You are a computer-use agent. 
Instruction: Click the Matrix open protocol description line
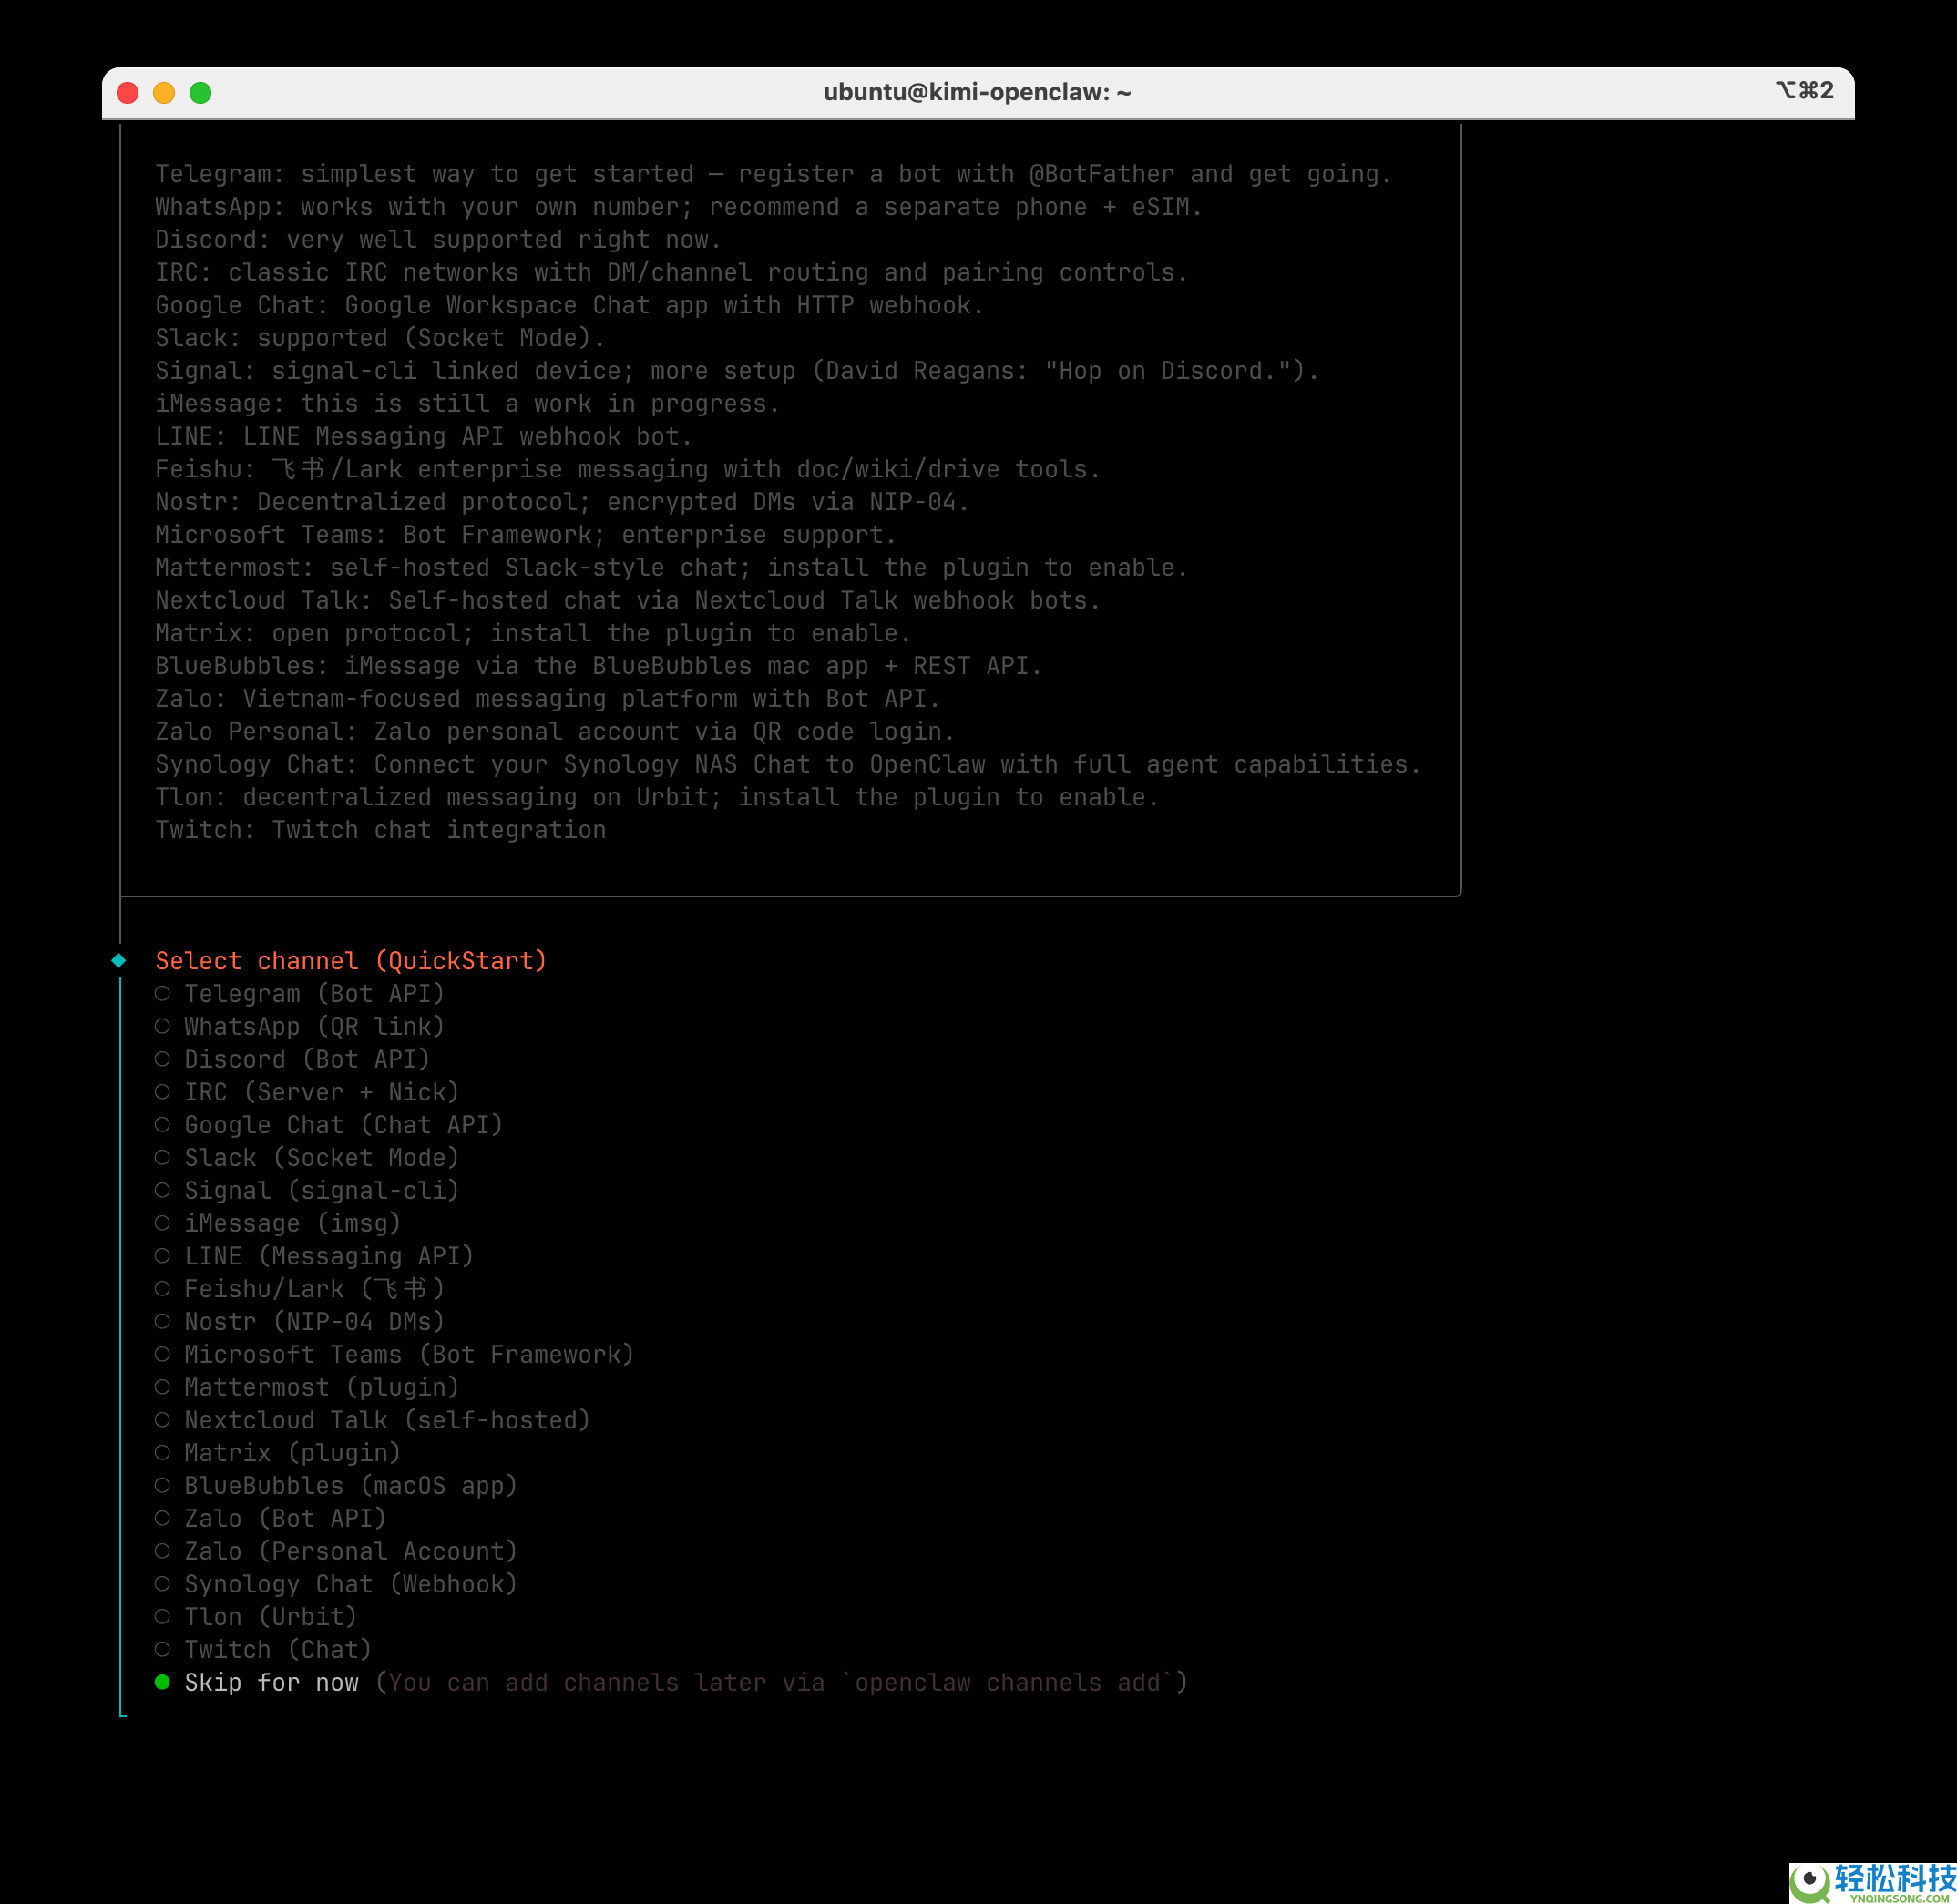[533, 633]
